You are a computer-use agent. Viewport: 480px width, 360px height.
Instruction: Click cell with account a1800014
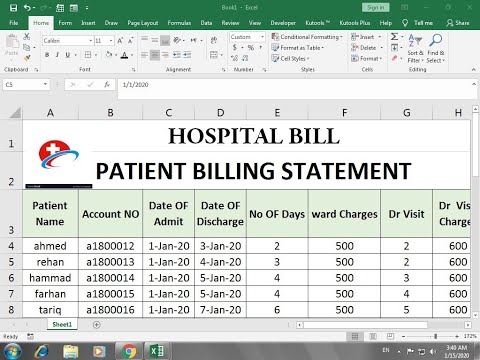[110, 278]
